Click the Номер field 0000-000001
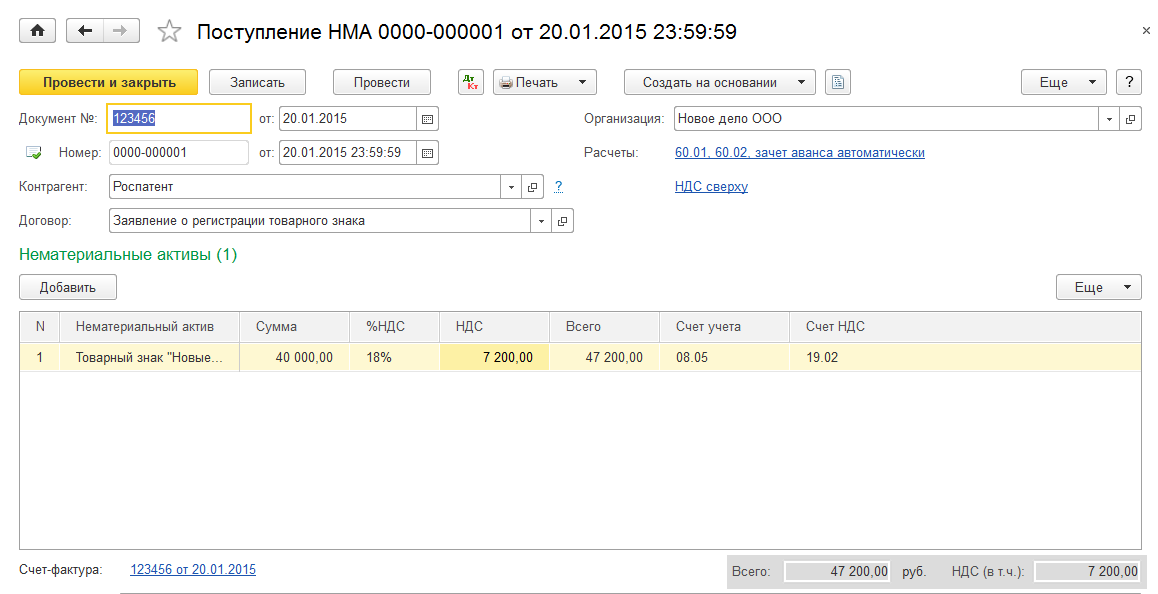1158x594 pixels. tap(179, 153)
